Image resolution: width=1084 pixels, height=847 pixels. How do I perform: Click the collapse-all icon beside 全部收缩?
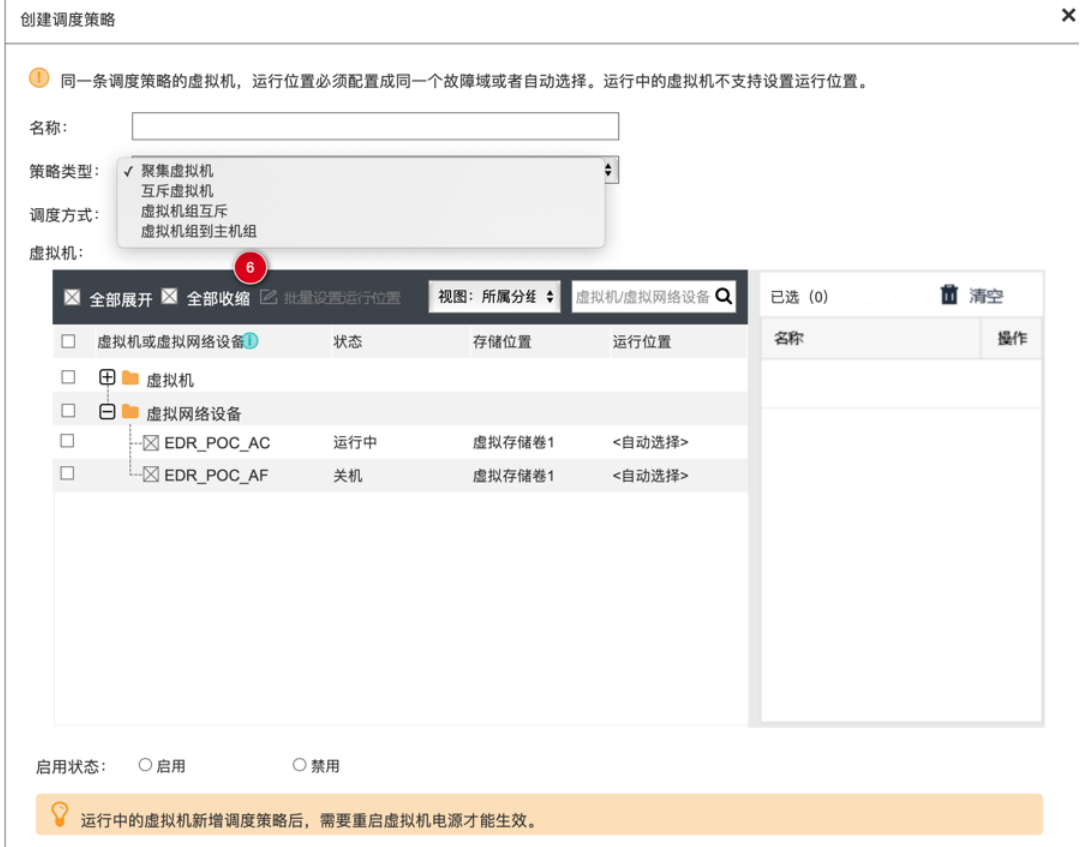point(169,296)
